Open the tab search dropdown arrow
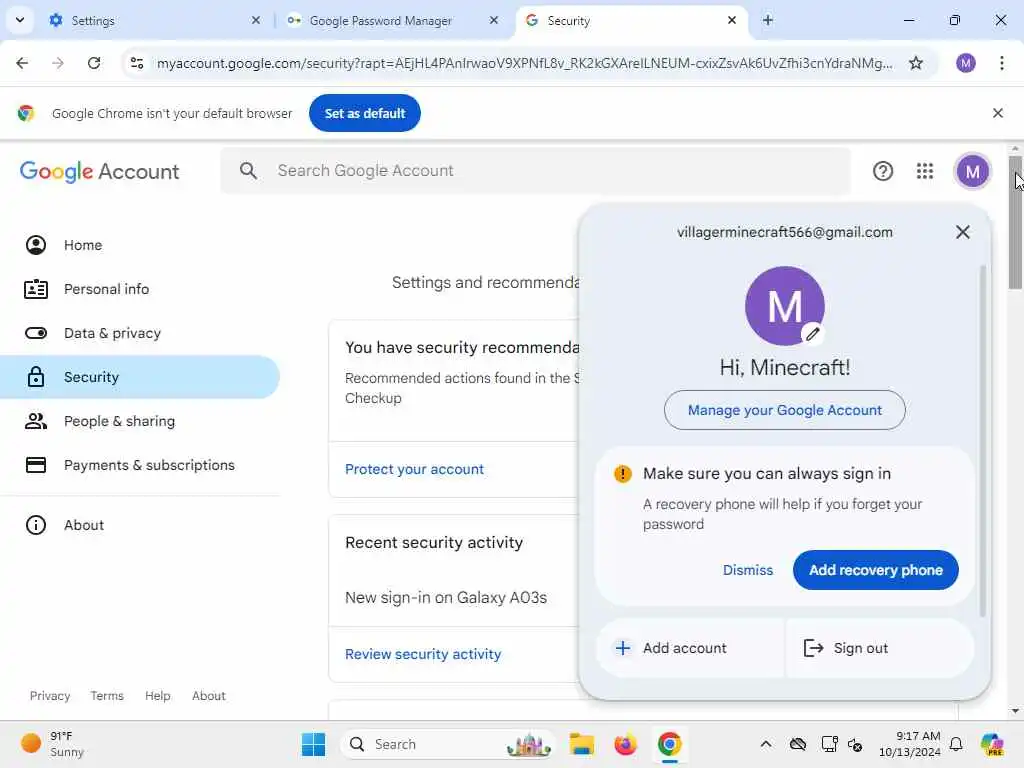Image resolution: width=1024 pixels, height=768 pixels. pyautogui.click(x=20, y=20)
